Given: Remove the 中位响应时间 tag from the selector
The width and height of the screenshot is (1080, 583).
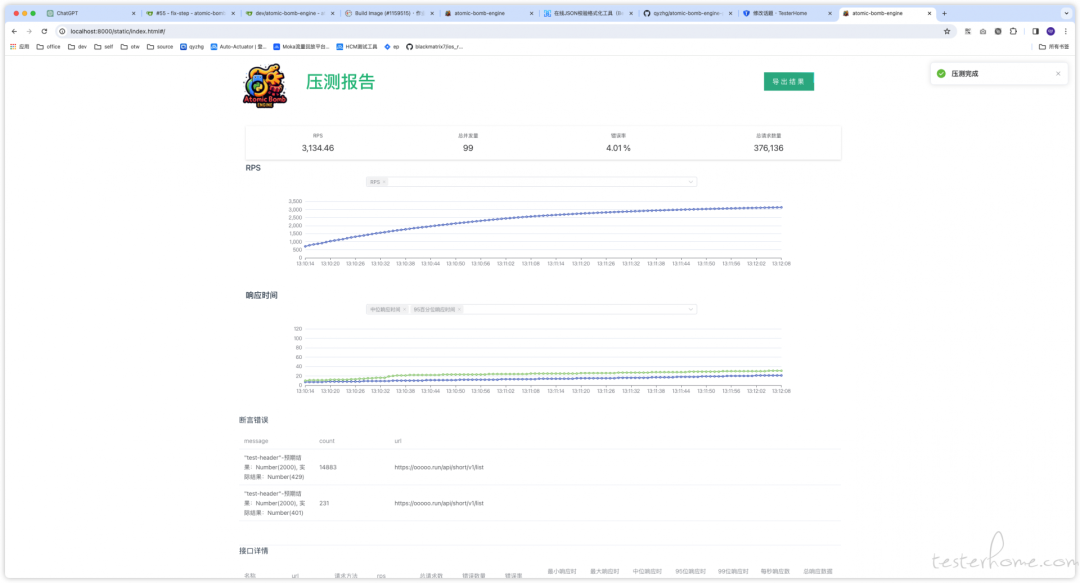Looking at the screenshot, I should click(407, 309).
